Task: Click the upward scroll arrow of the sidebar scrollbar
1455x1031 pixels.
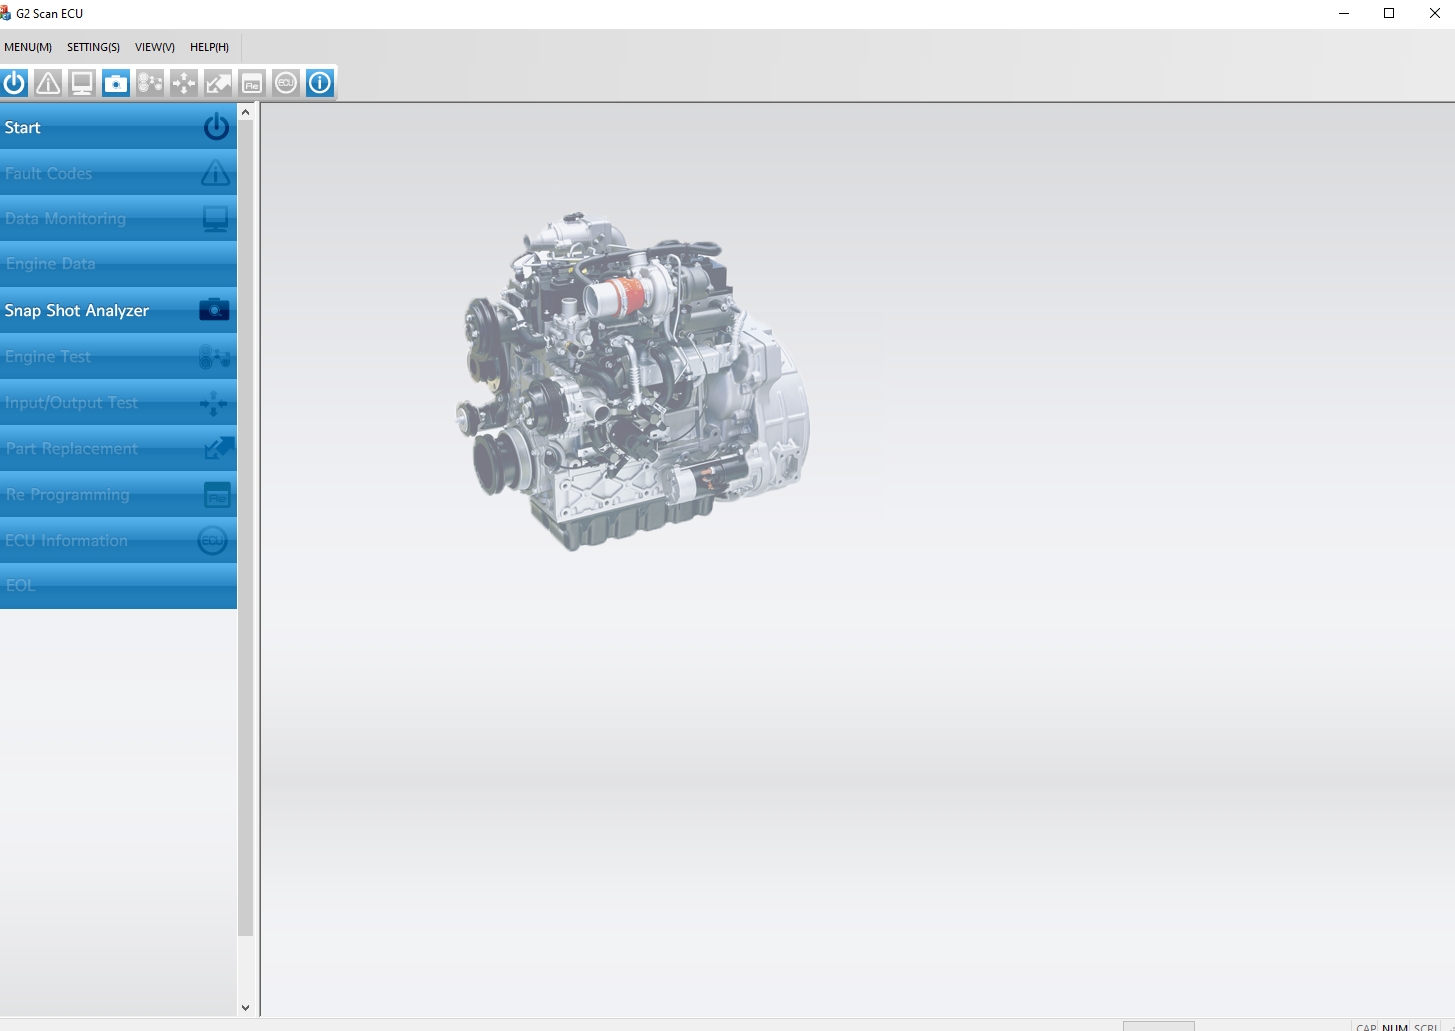Action: [x=245, y=111]
